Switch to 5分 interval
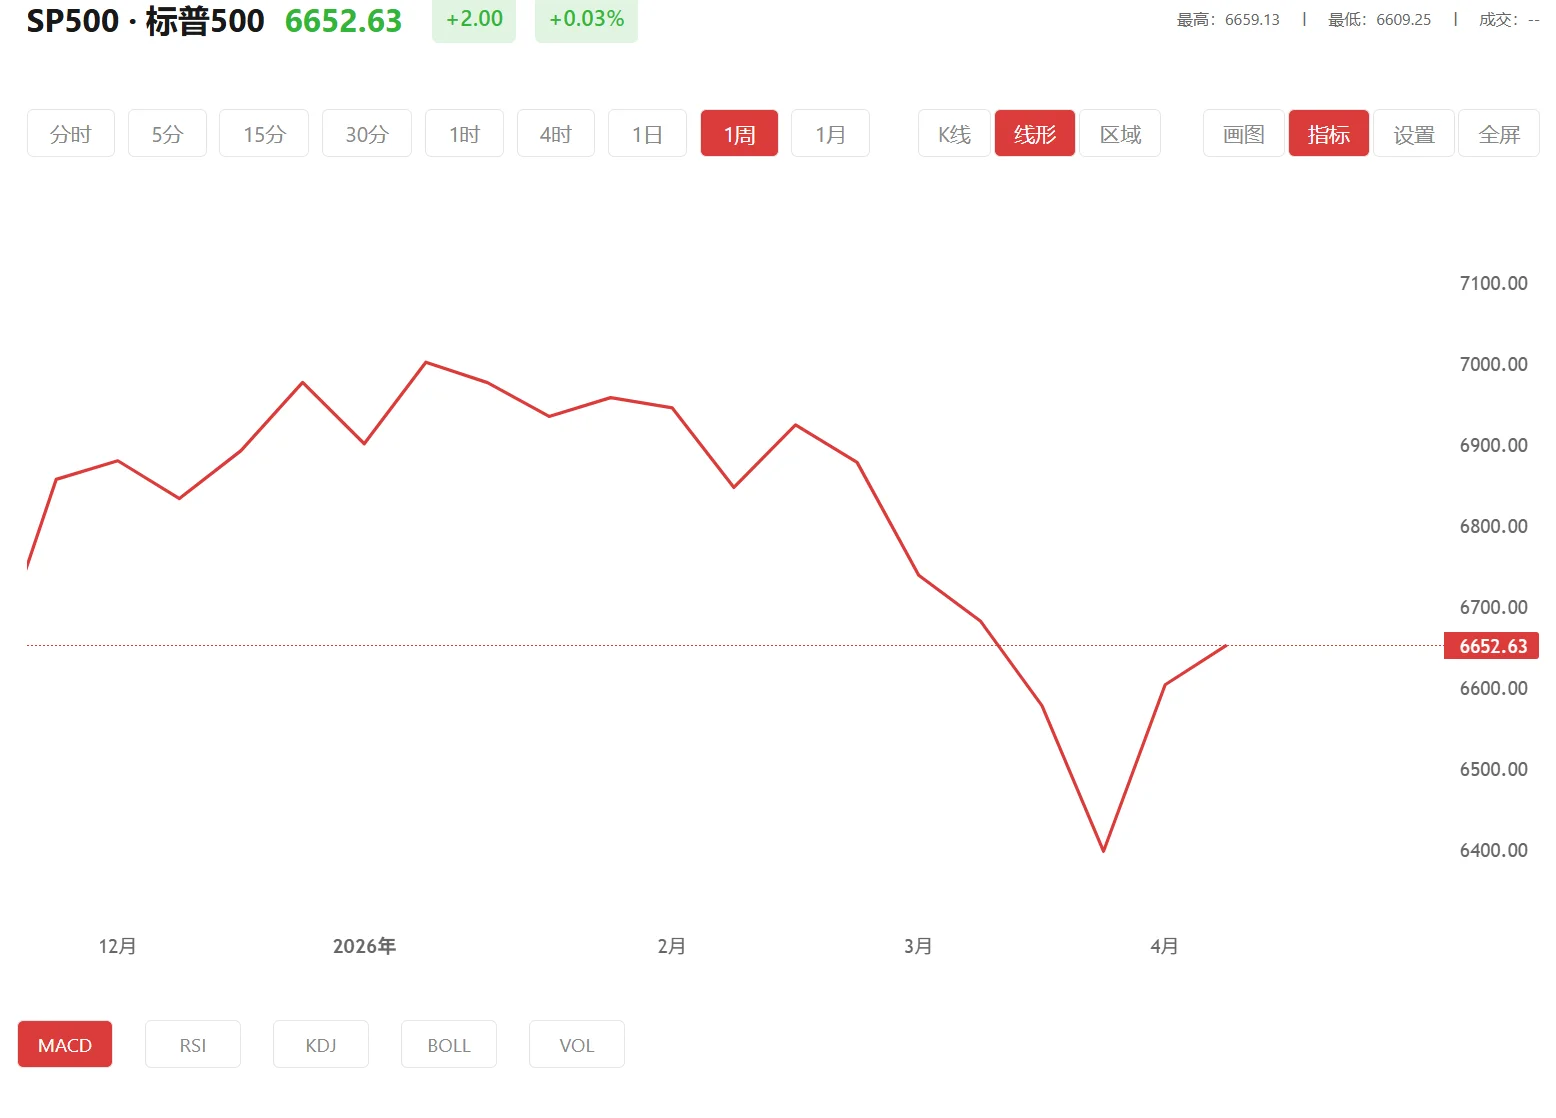 pos(167,134)
